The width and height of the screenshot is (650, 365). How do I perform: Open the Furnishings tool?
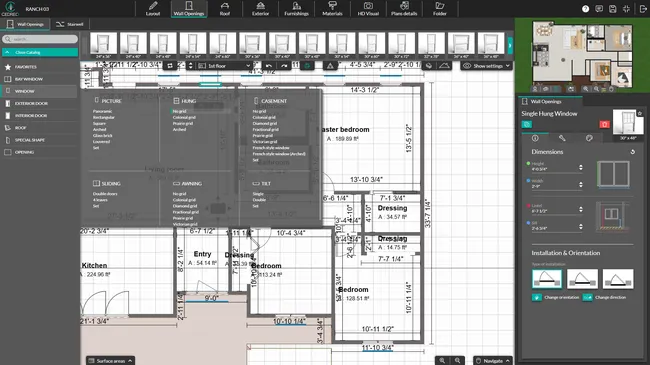[296, 9]
